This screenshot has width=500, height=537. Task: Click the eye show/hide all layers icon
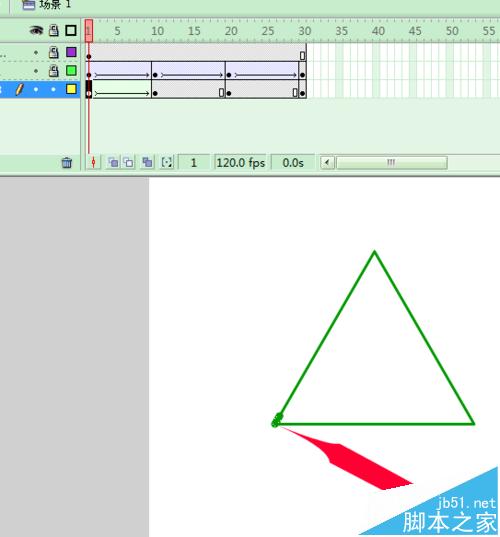pos(36,31)
